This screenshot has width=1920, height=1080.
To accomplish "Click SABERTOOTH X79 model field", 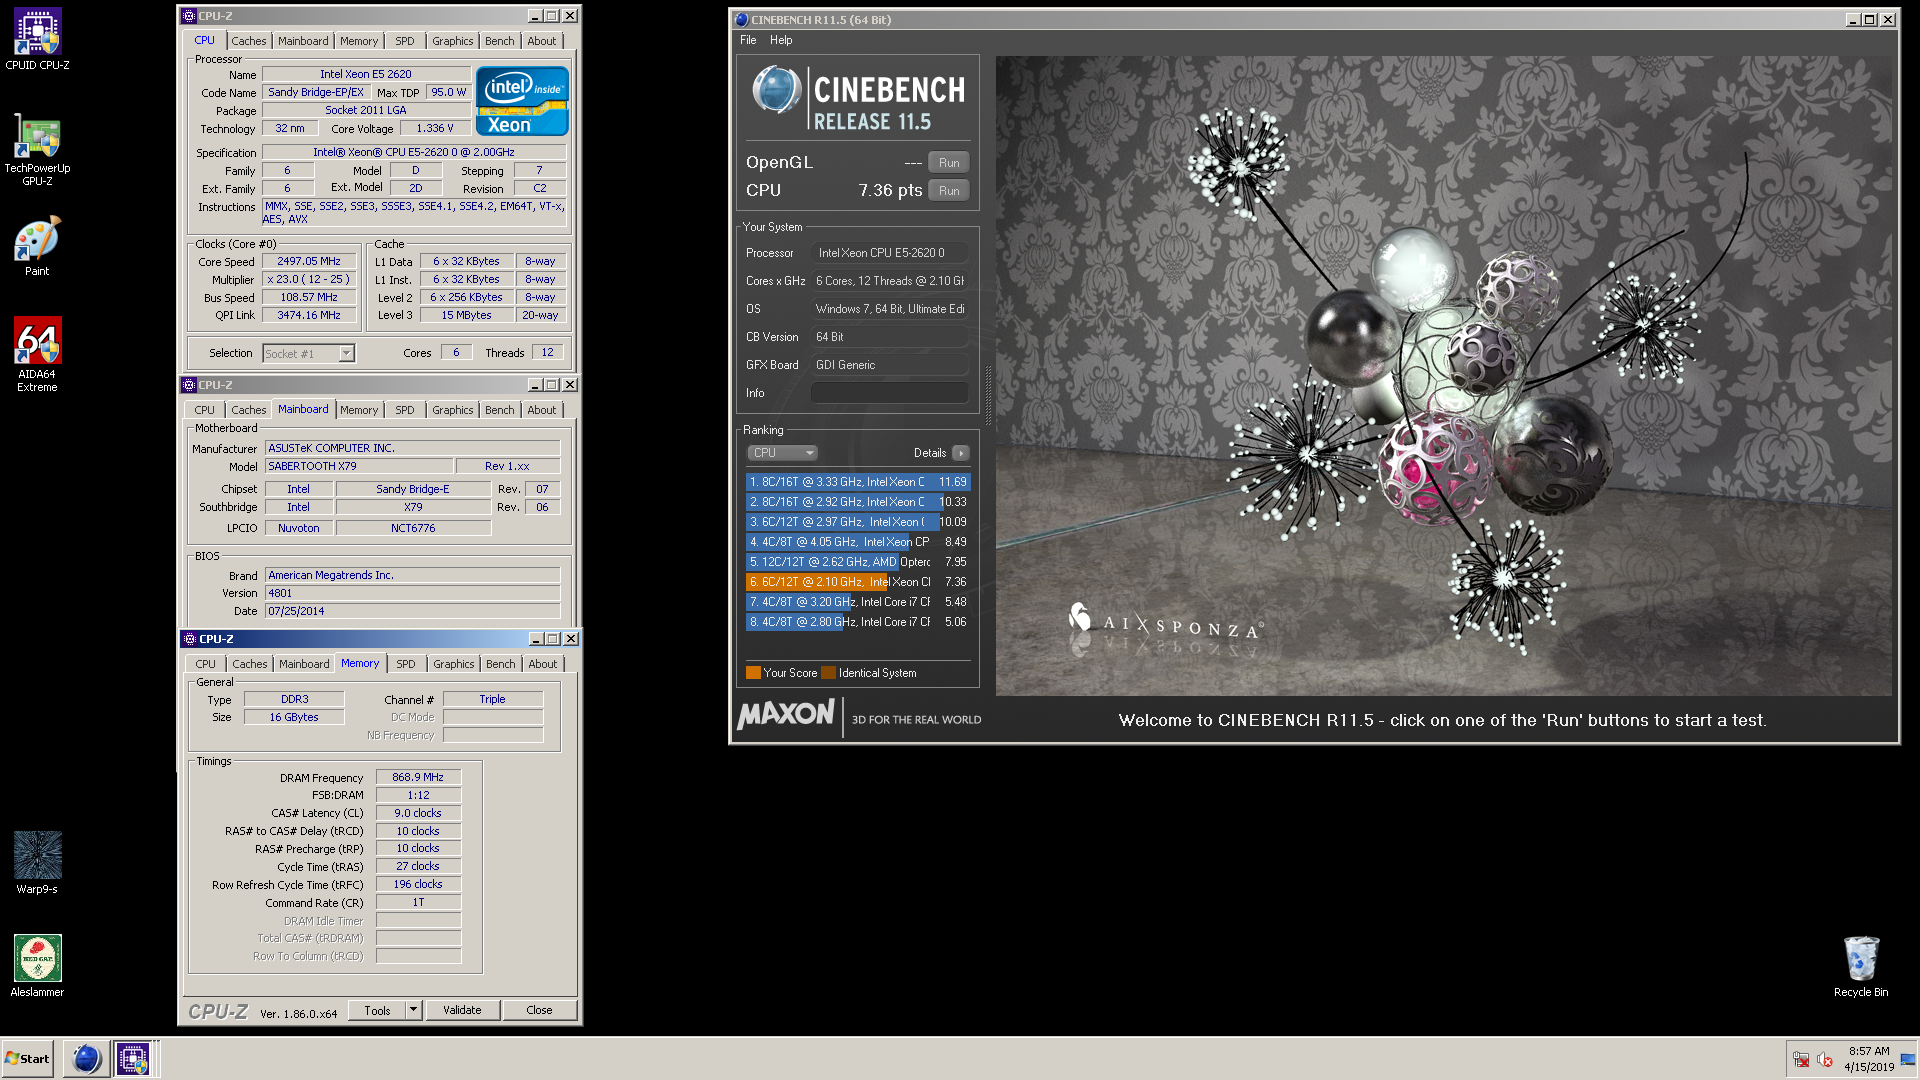I will [358, 466].
